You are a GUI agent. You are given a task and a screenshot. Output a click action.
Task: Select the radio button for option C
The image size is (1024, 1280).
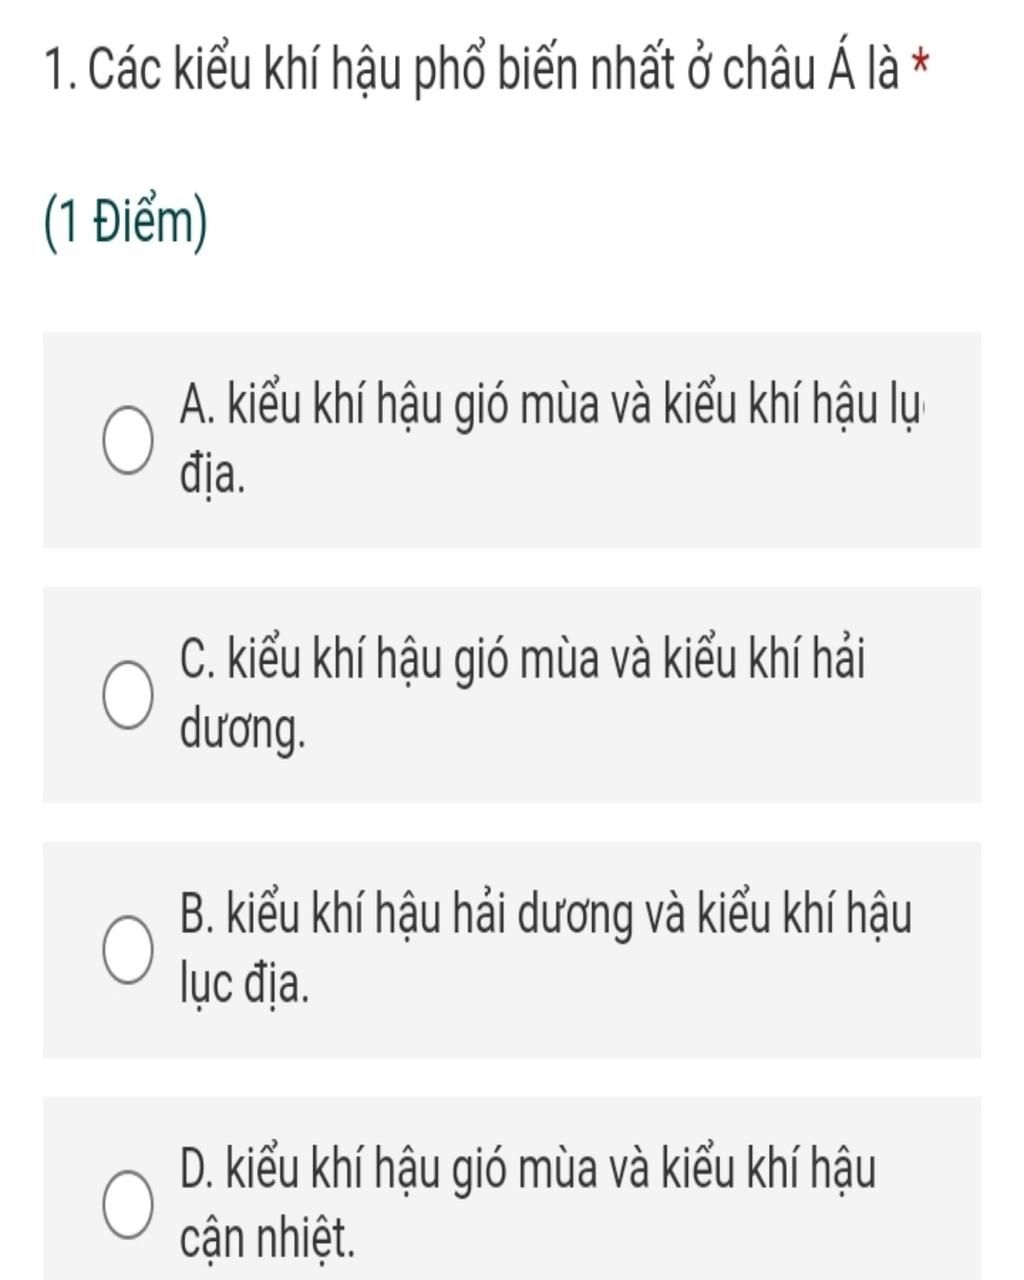tap(128, 696)
